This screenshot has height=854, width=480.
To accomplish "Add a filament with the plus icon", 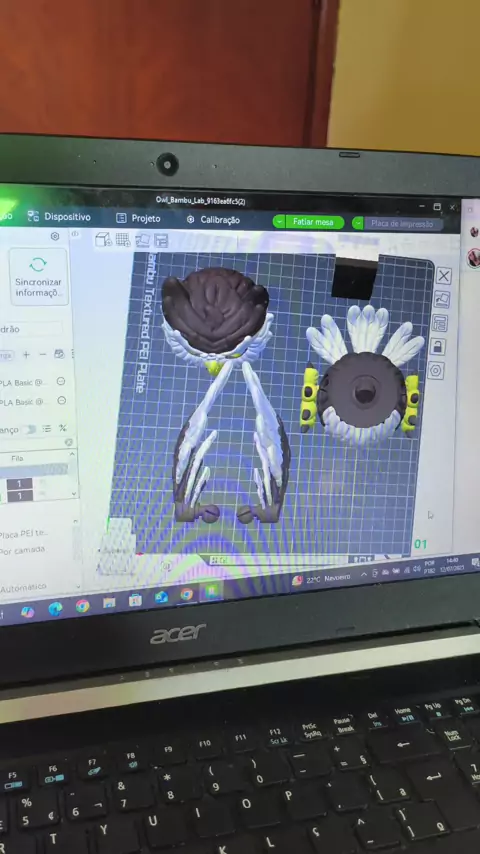I will 26,355.
